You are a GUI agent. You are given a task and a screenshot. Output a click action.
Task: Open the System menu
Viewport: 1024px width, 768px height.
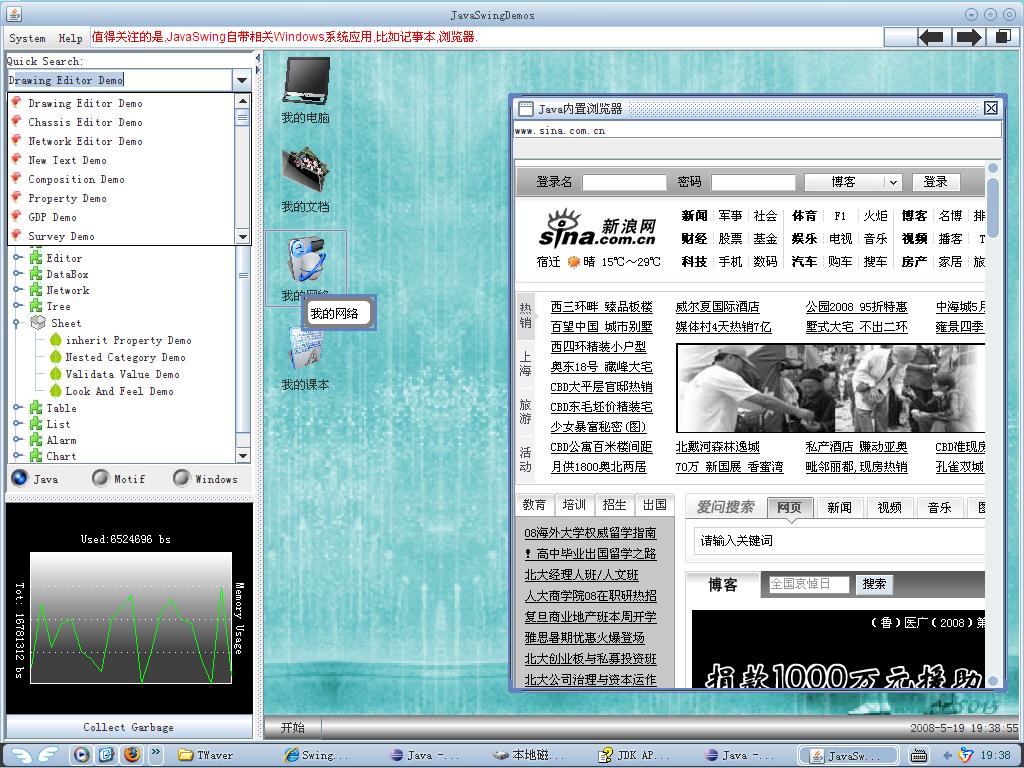27,38
